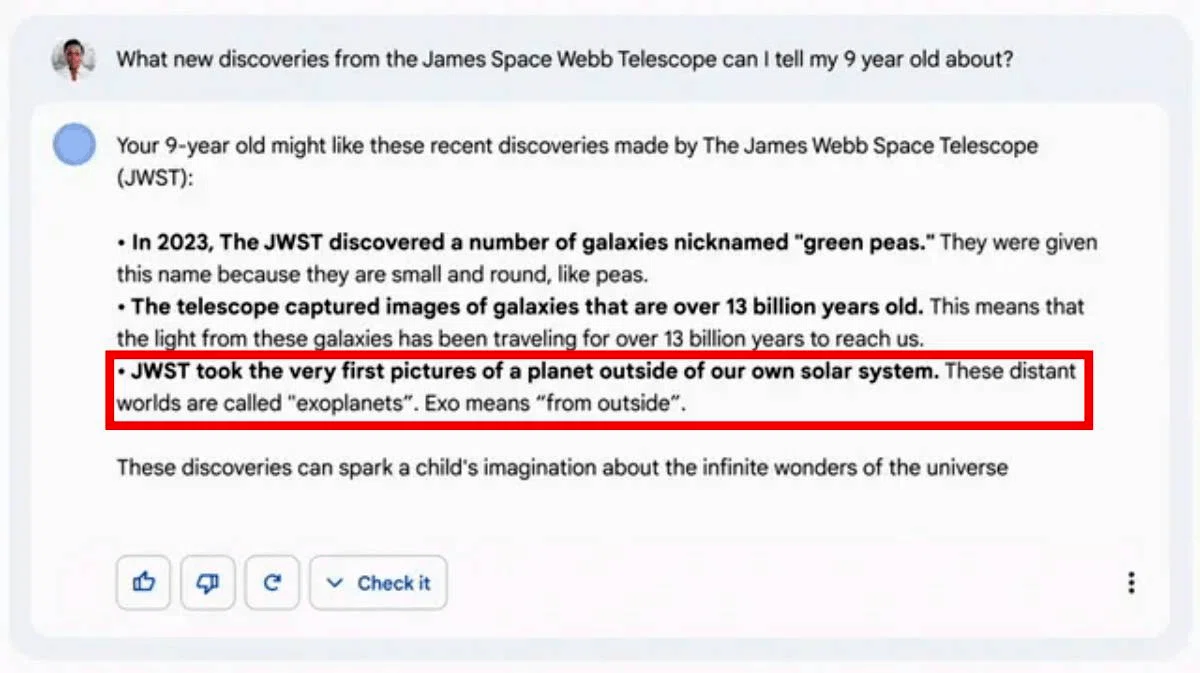Click the thumbs down icon
The height and width of the screenshot is (673, 1200).
(208, 583)
